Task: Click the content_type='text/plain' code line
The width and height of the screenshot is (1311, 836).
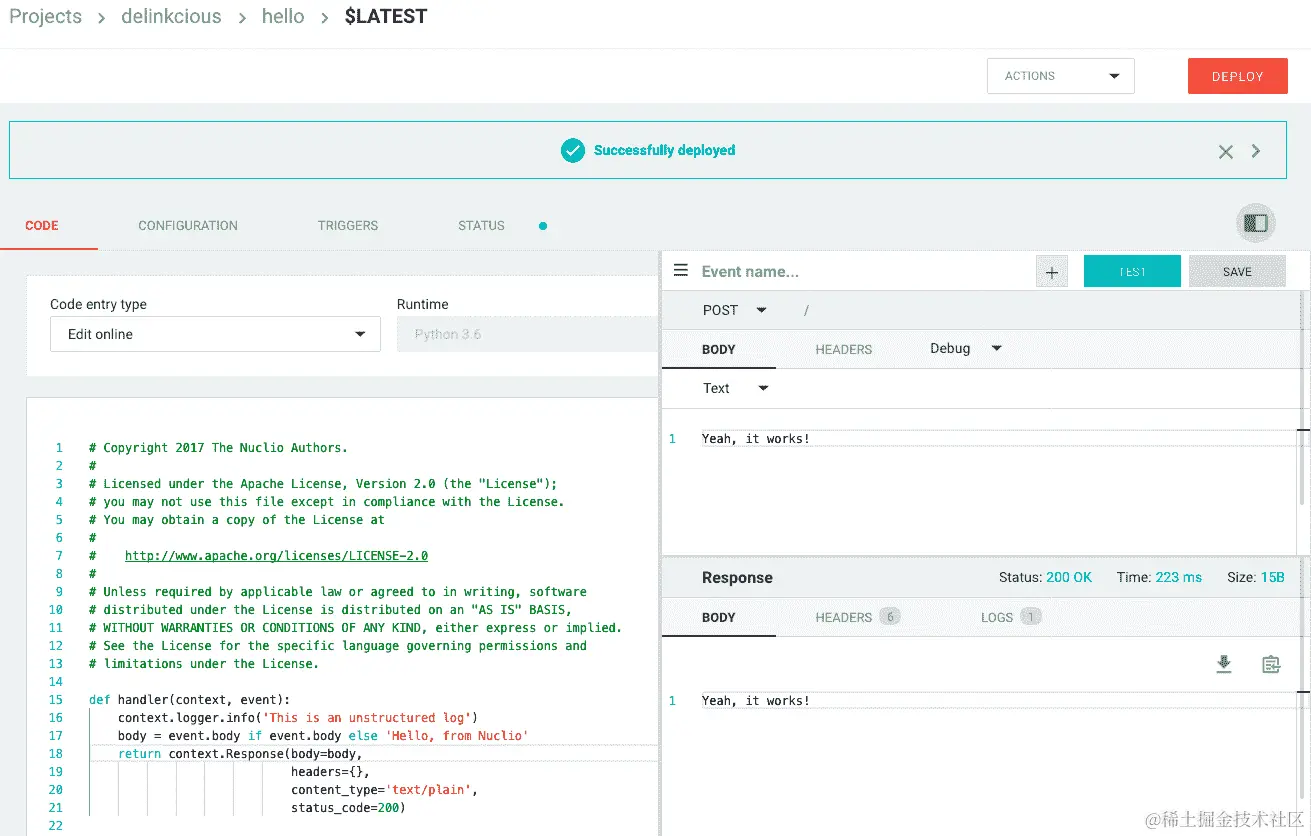Action: click(x=385, y=790)
